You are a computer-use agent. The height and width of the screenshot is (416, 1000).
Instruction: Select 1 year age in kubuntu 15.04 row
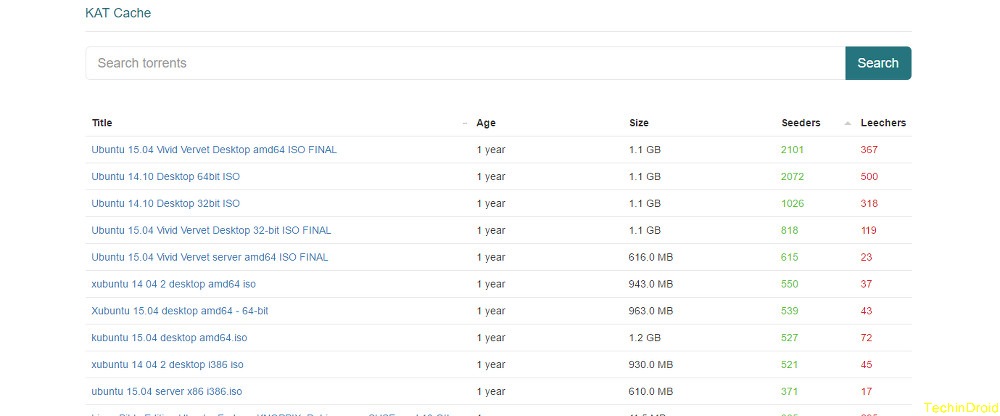click(x=491, y=338)
